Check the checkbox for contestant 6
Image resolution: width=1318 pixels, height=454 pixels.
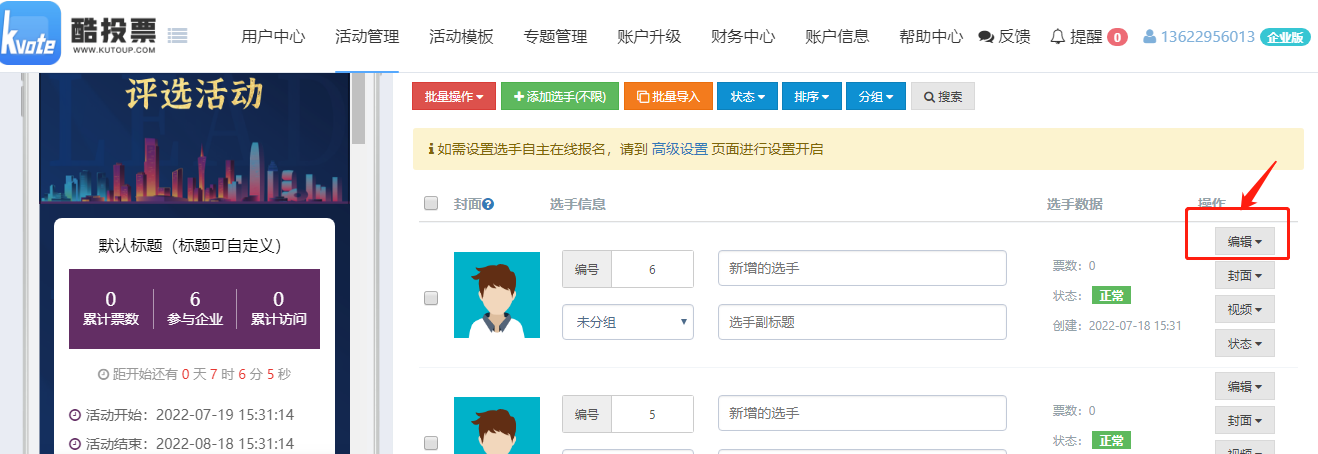(431, 297)
